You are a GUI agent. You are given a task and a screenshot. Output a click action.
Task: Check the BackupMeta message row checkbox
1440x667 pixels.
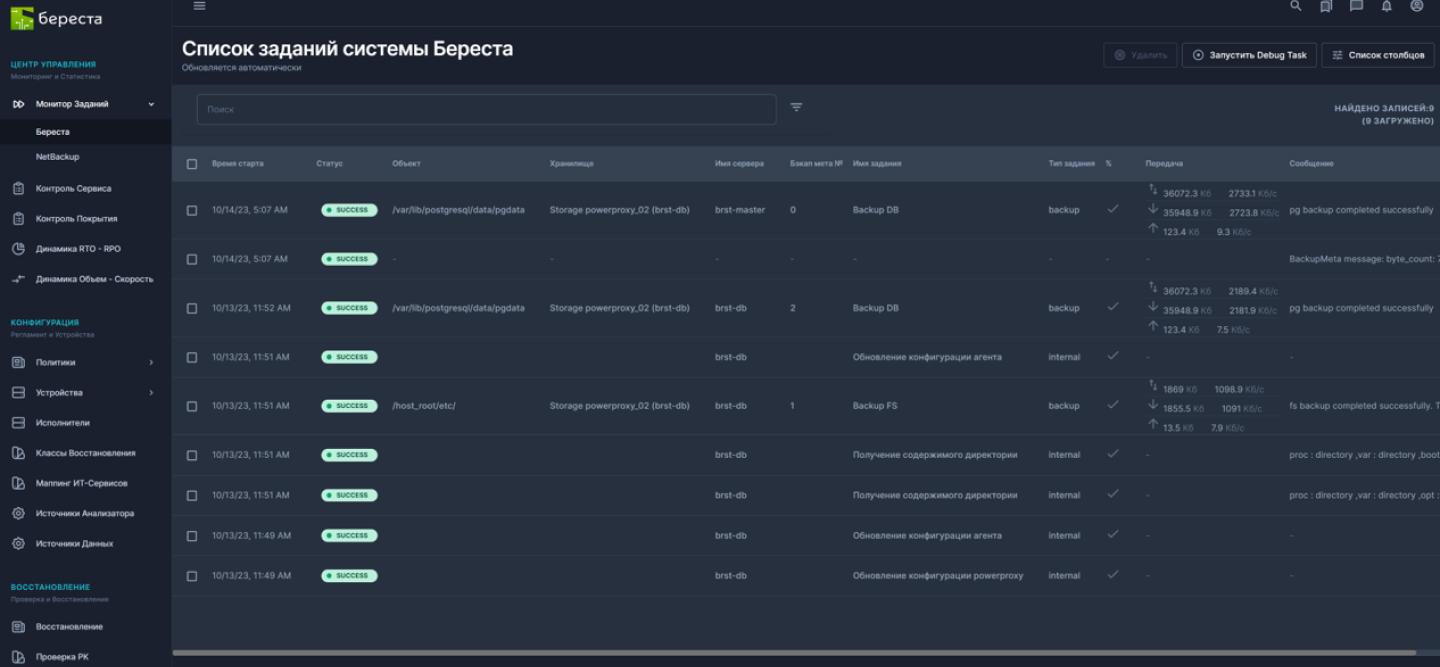(x=192, y=259)
